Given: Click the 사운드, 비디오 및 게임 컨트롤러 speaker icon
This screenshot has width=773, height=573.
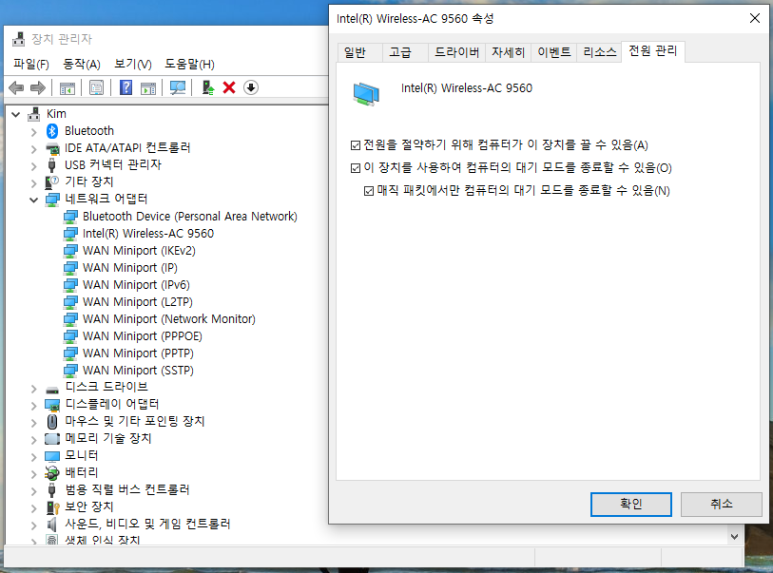Looking at the screenshot, I should [x=52, y=524].
